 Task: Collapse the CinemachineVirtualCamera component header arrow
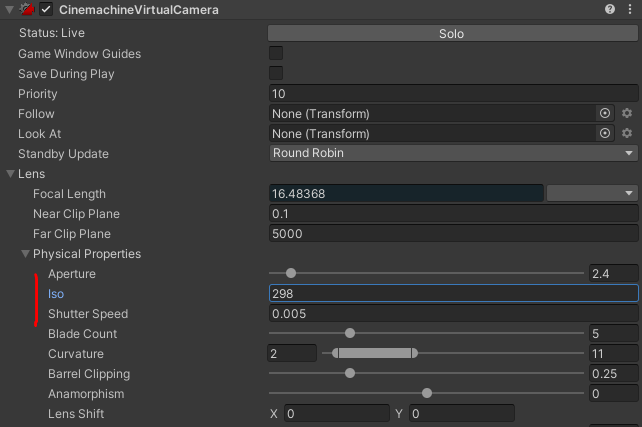pos(8,9)
